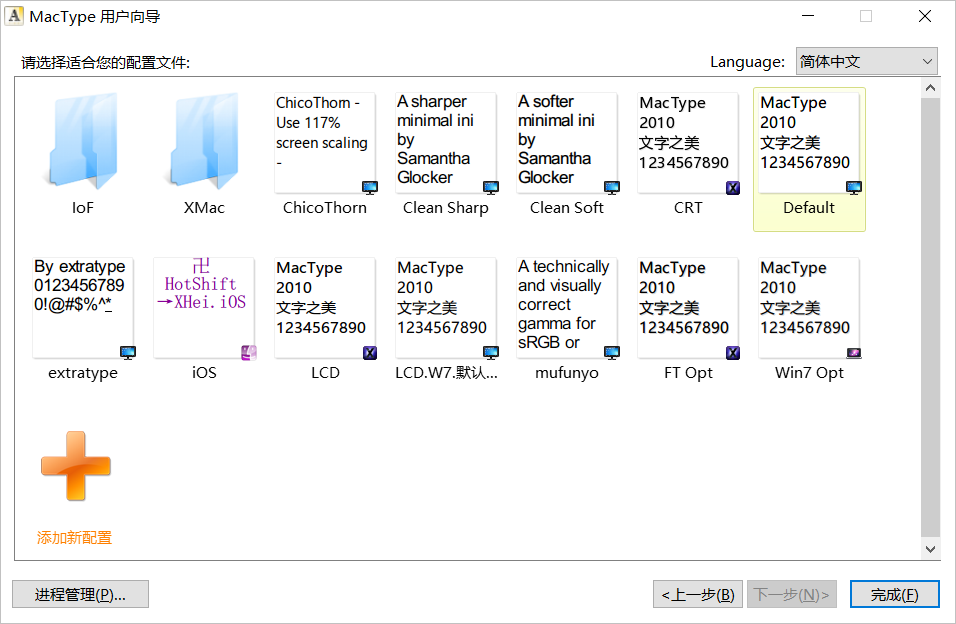Click the purple badge on iOS preview
This screenshot has width=956, height=624.
click(x=249, y=353)
